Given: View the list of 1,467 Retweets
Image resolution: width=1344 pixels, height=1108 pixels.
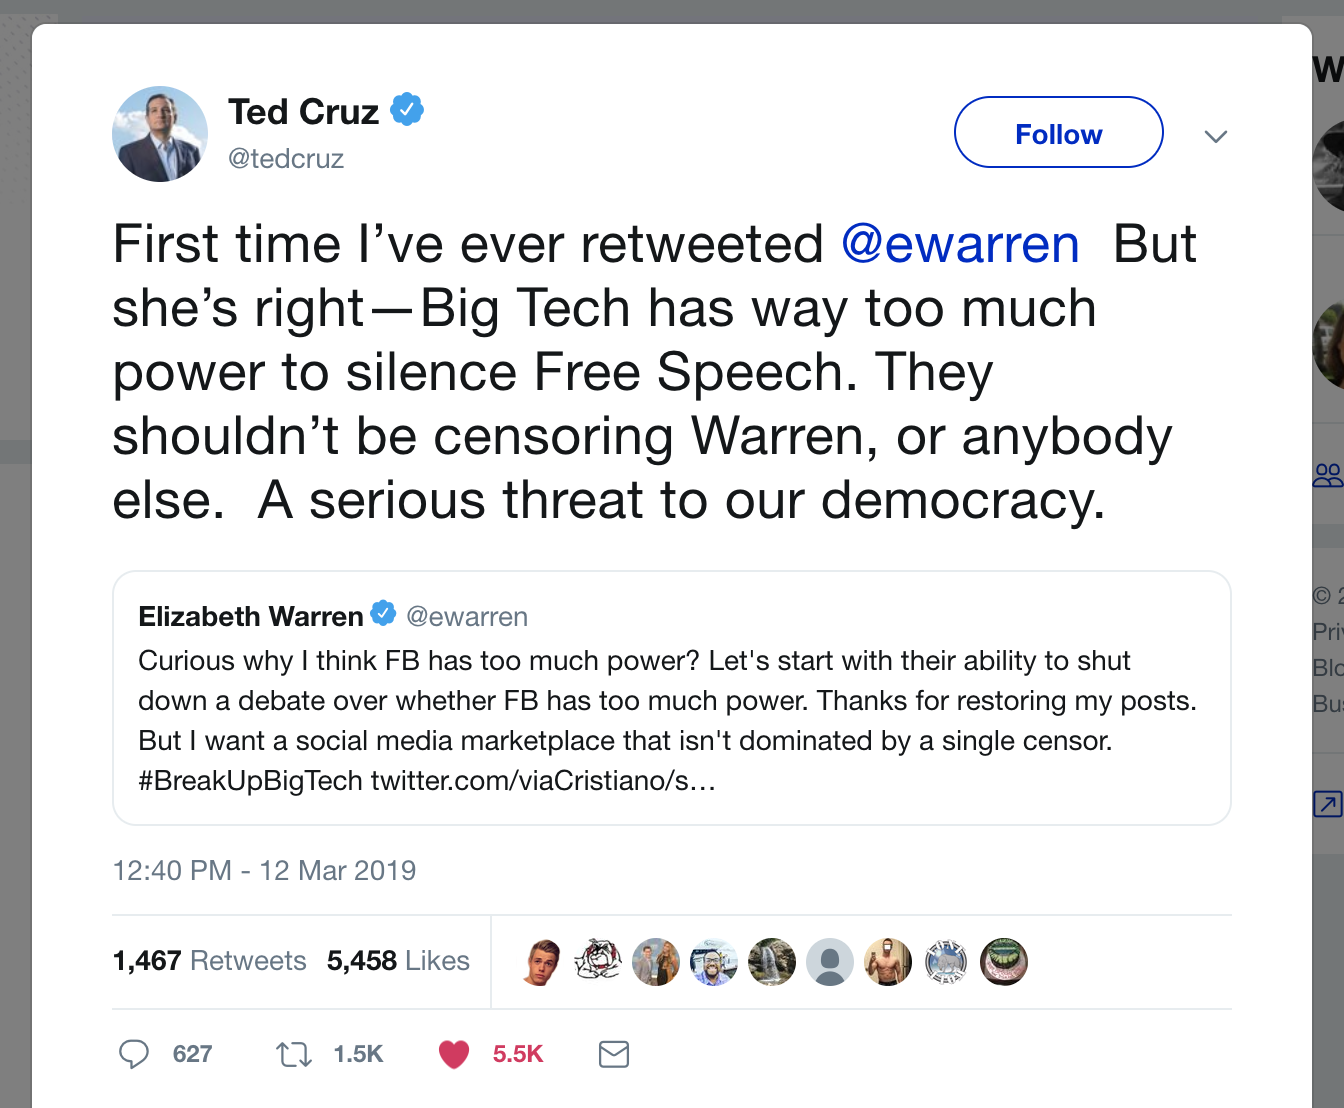Looking at the screenshot, I should [x=210, y=961].
